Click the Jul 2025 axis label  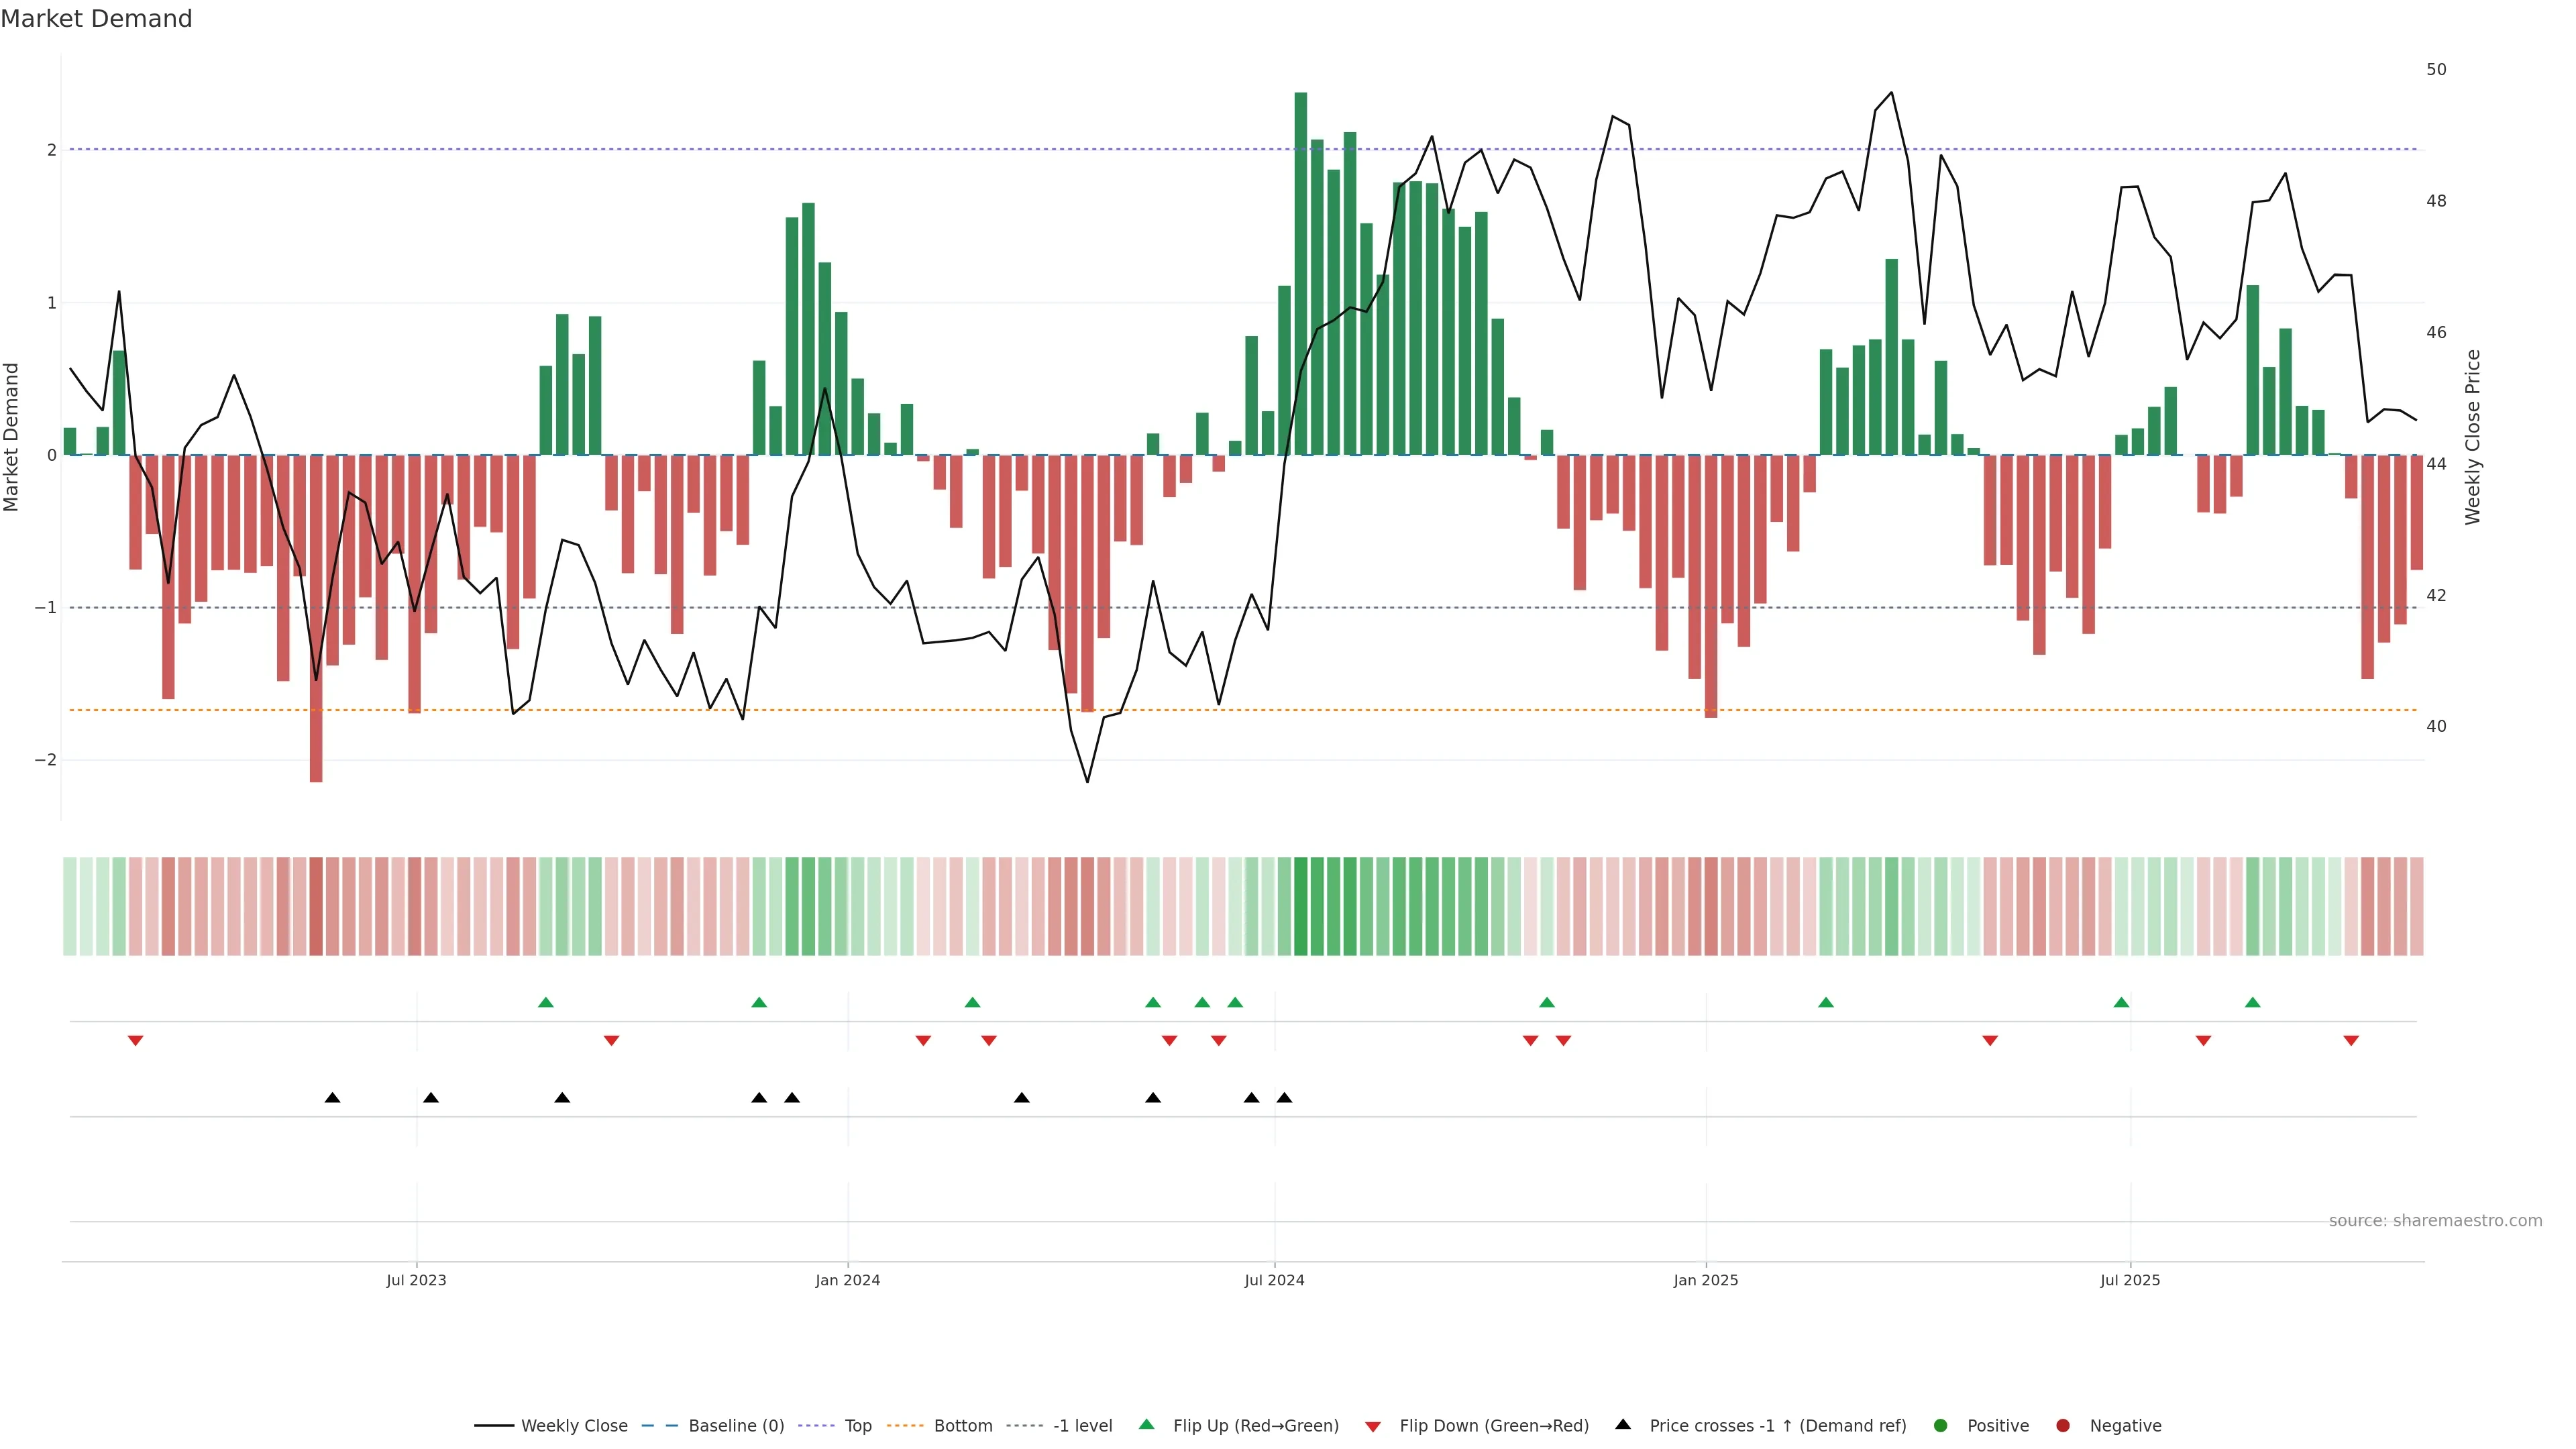pyautogui.click(x=2130, y=1280)
